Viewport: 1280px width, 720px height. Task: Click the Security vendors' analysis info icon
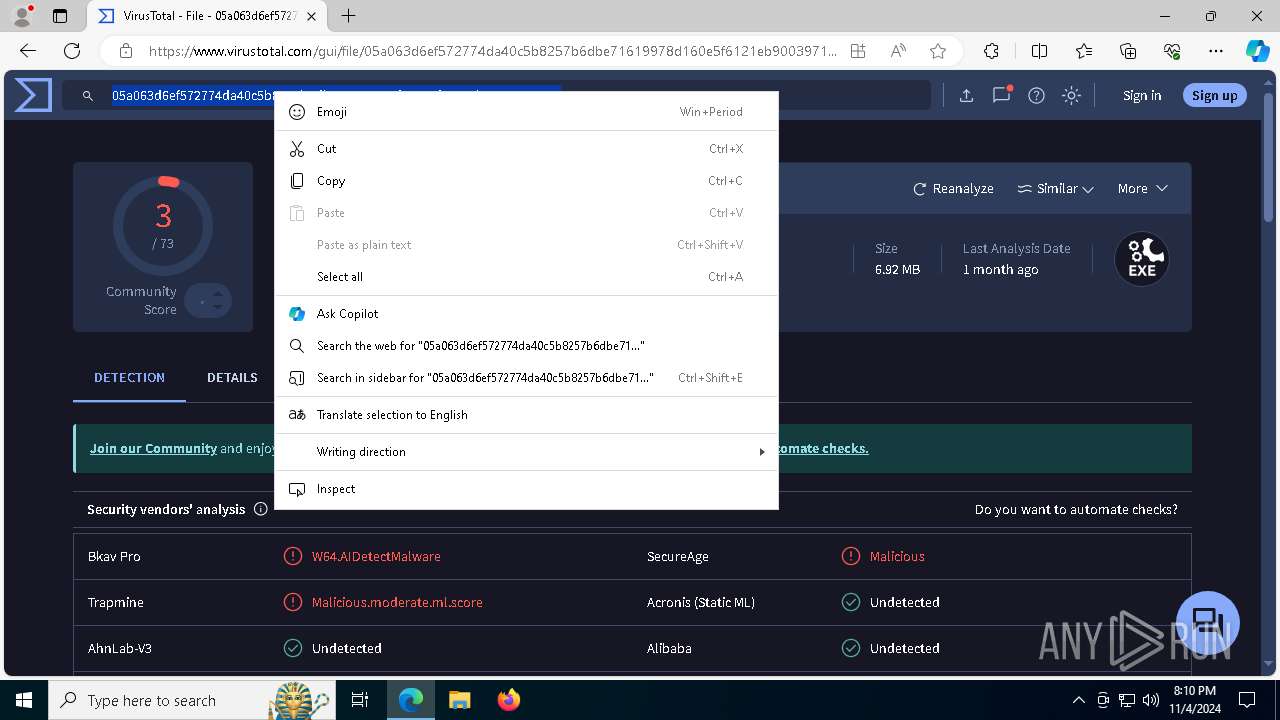pos(261,509)
